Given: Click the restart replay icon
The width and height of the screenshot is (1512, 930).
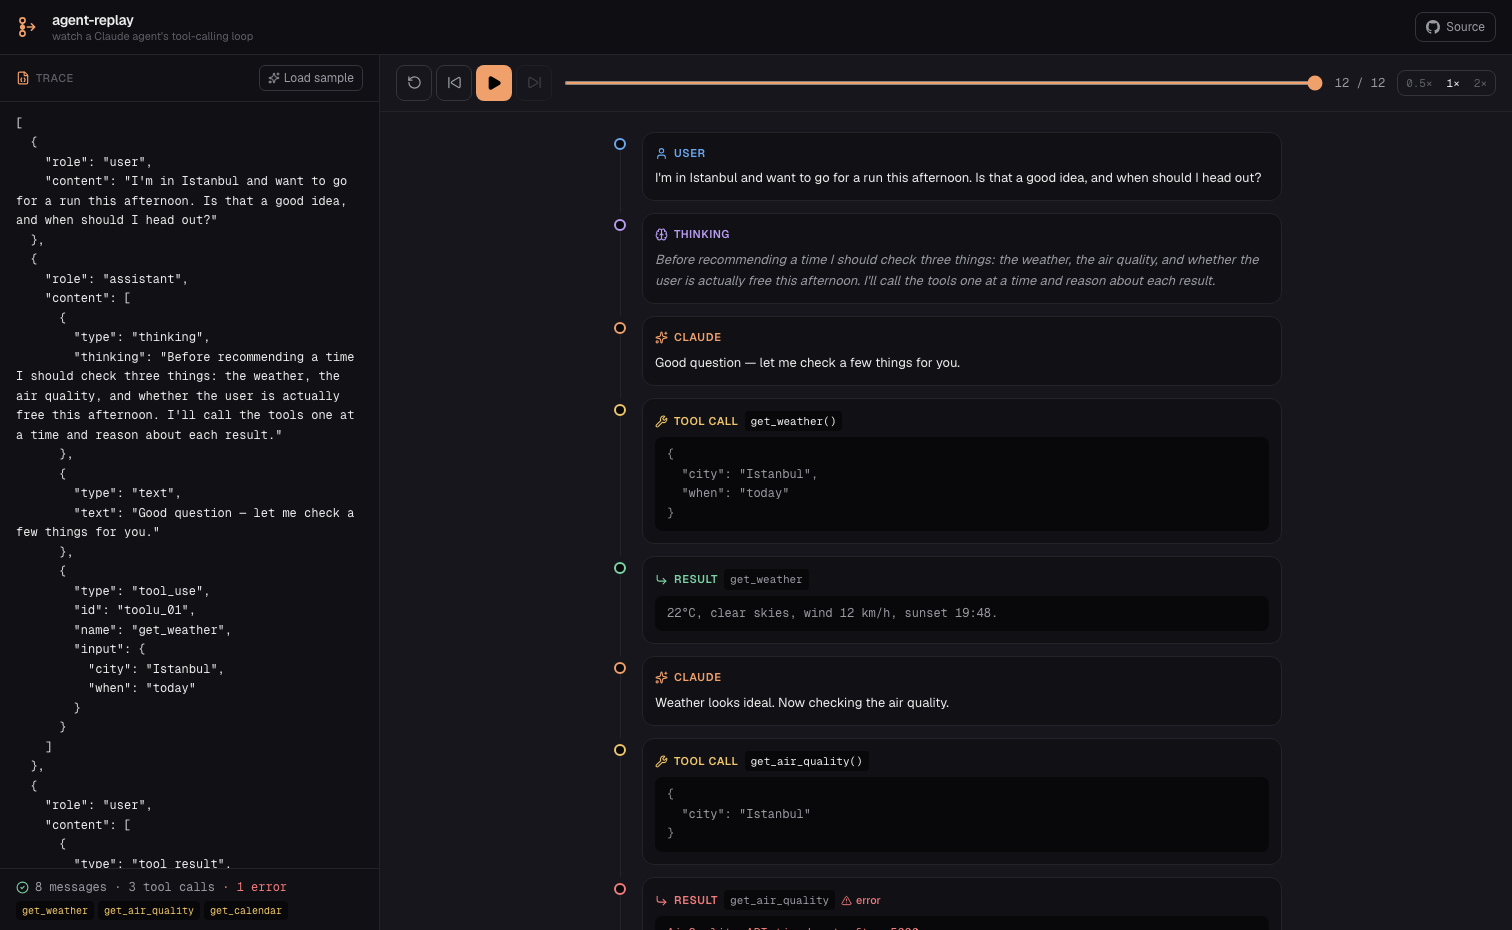Looking at the screenshot, I should pos(414,83).
